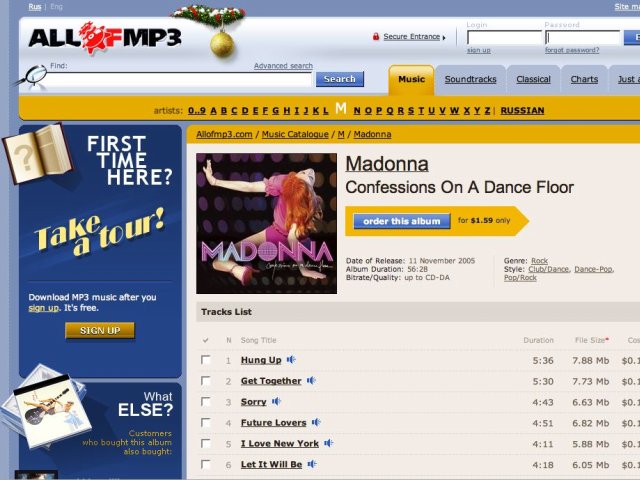Open the Classical tab
640x480 pixels.
coord(533,80)
